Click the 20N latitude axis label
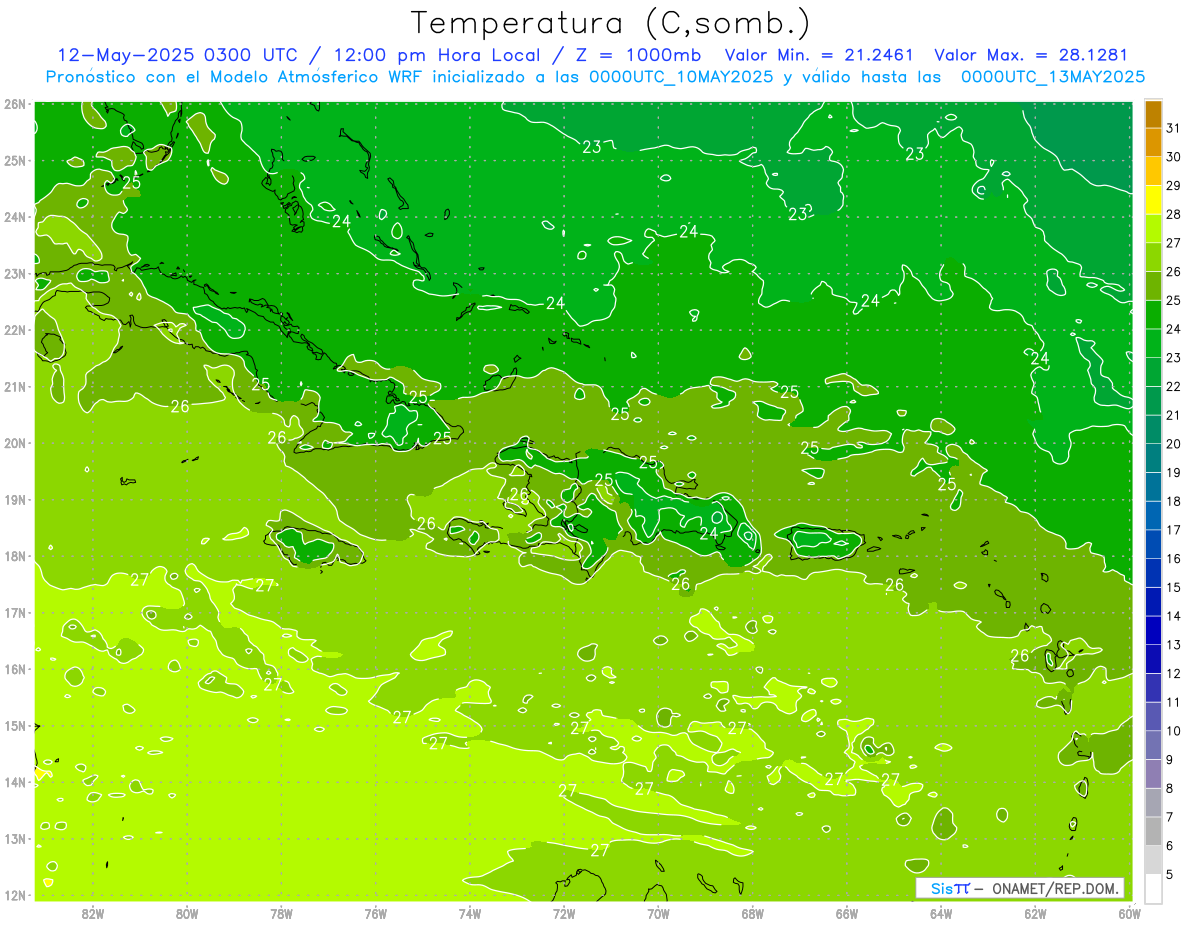Screen dimensions: 1200x927 click(x=15, y=442)
